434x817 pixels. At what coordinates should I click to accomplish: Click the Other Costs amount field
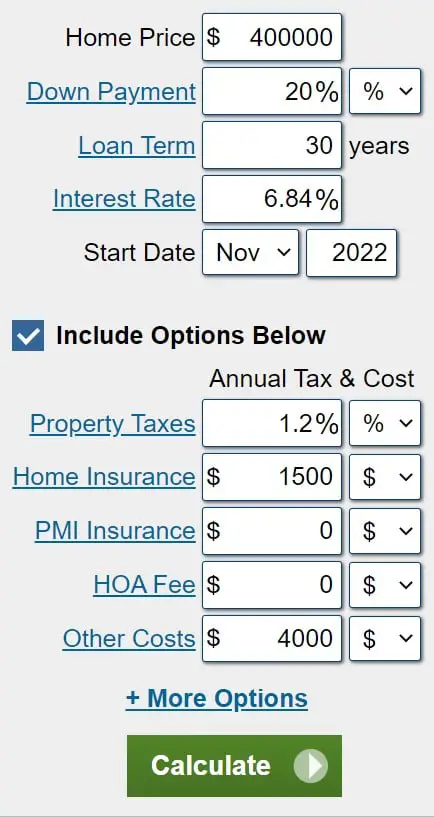click(272, 638)
